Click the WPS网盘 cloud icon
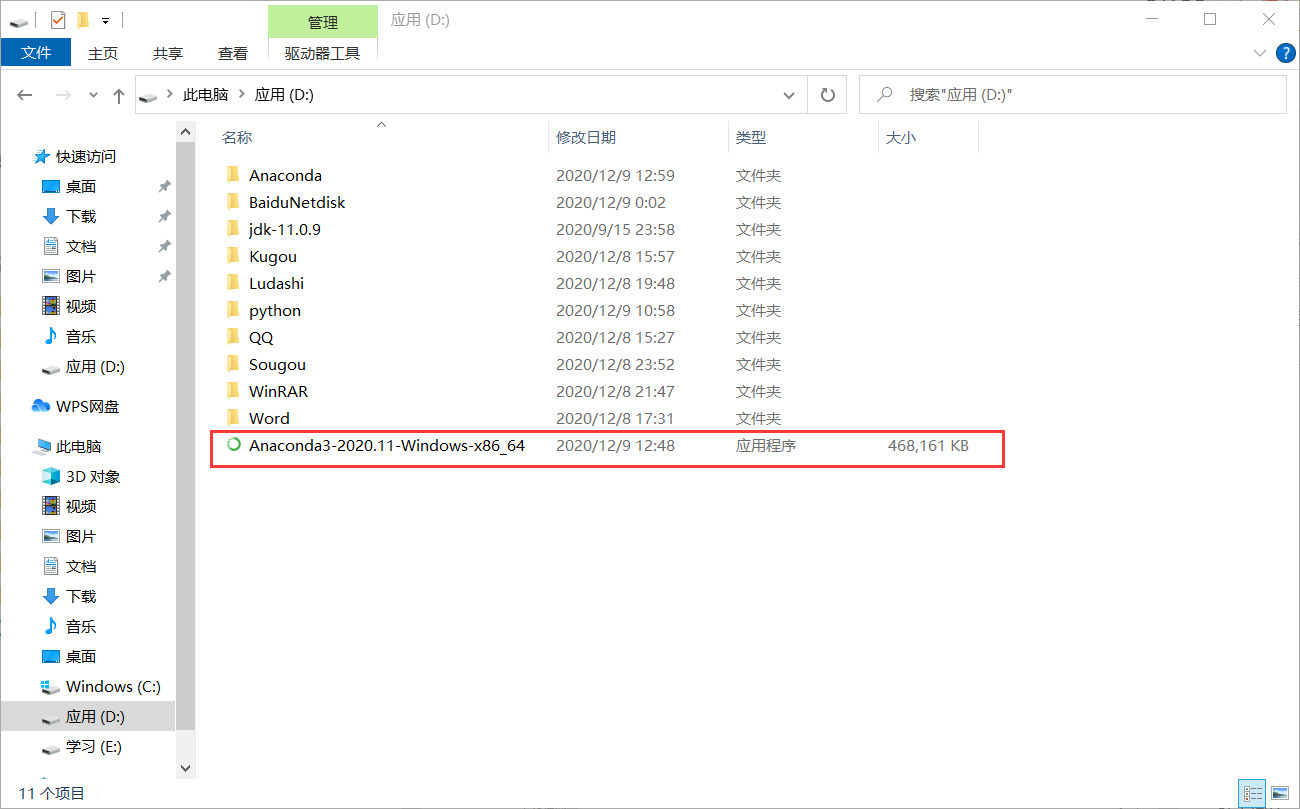This screenshot has width=1300, height=809. [41, 406]
